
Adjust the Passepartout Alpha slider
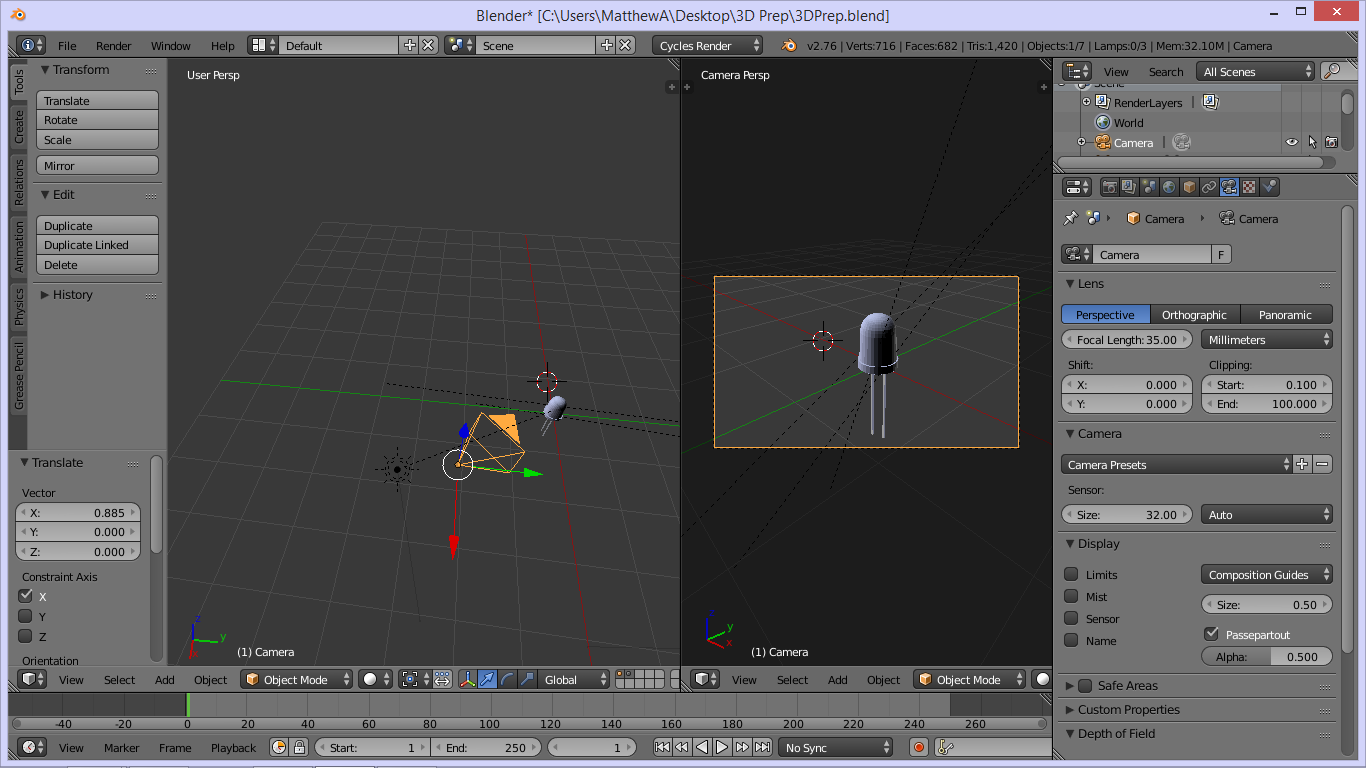[1267, 656]
